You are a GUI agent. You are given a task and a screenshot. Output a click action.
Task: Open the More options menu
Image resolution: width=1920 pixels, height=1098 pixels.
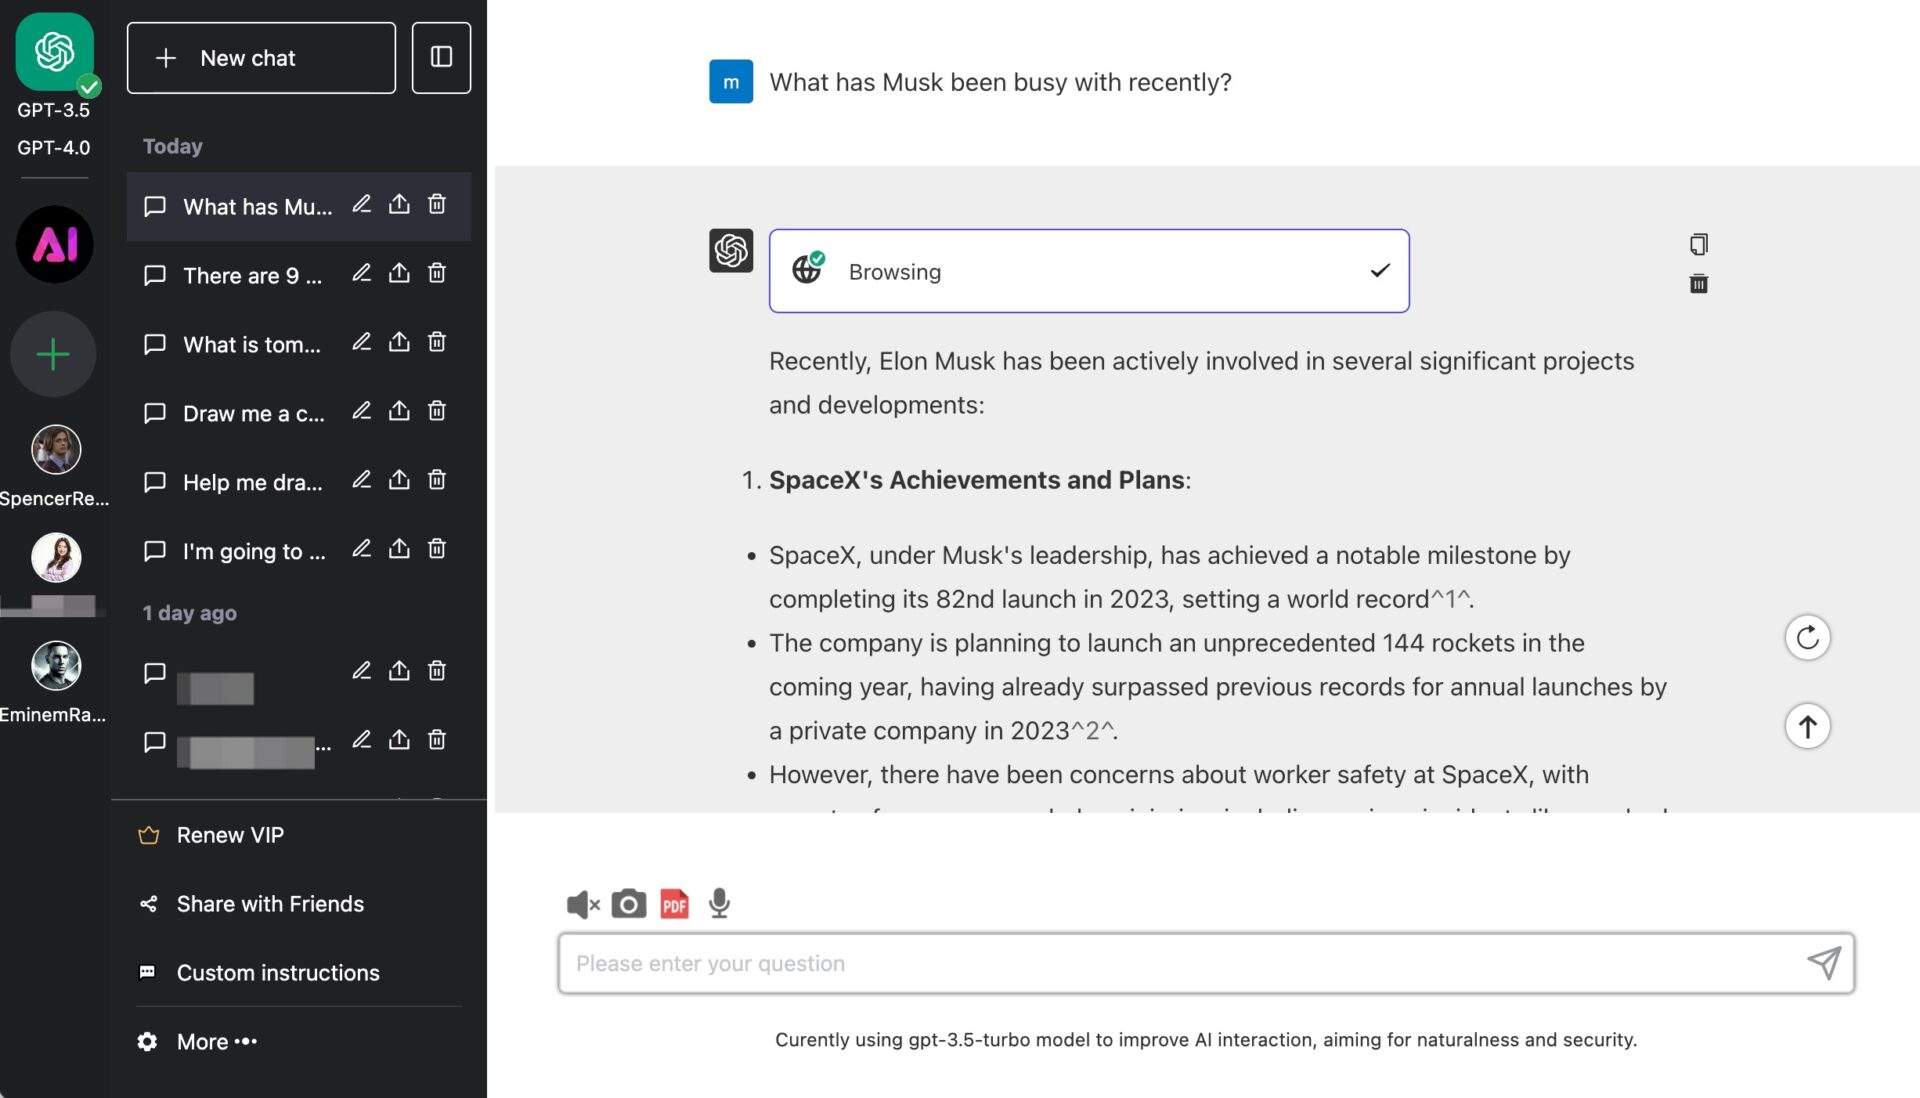pos(216,1042)
